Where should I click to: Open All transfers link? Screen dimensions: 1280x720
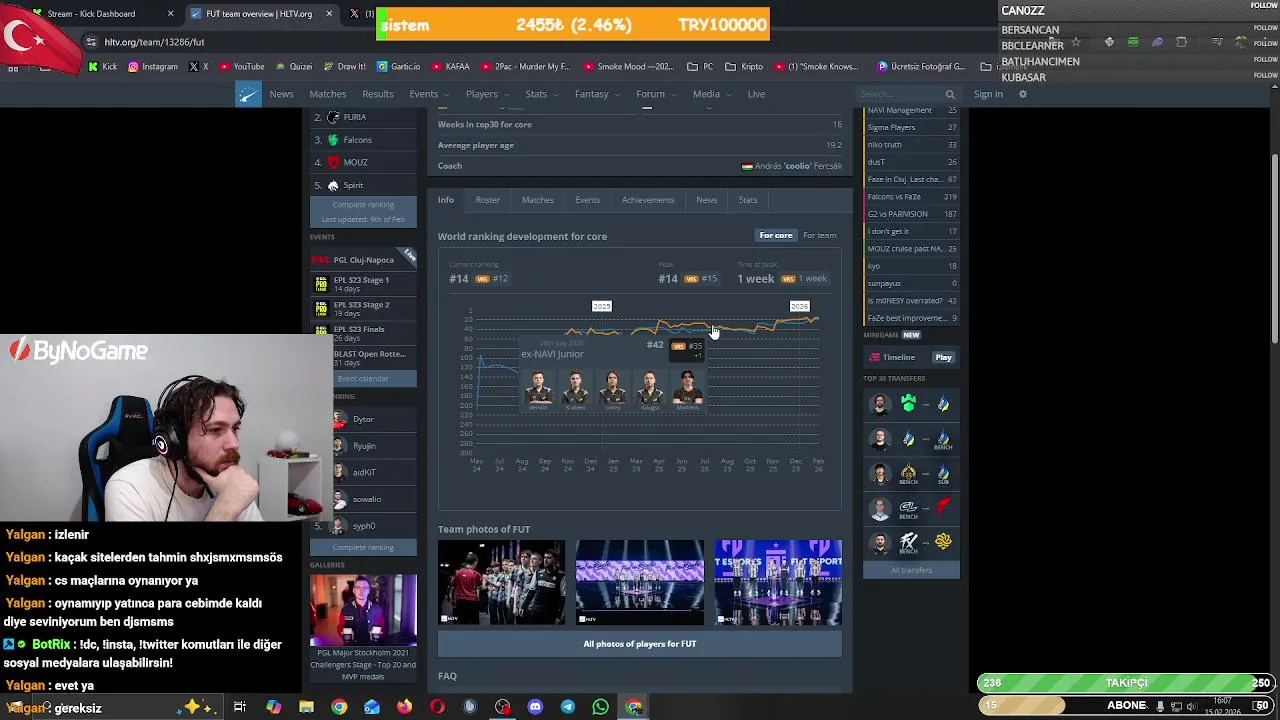[911, 570]
